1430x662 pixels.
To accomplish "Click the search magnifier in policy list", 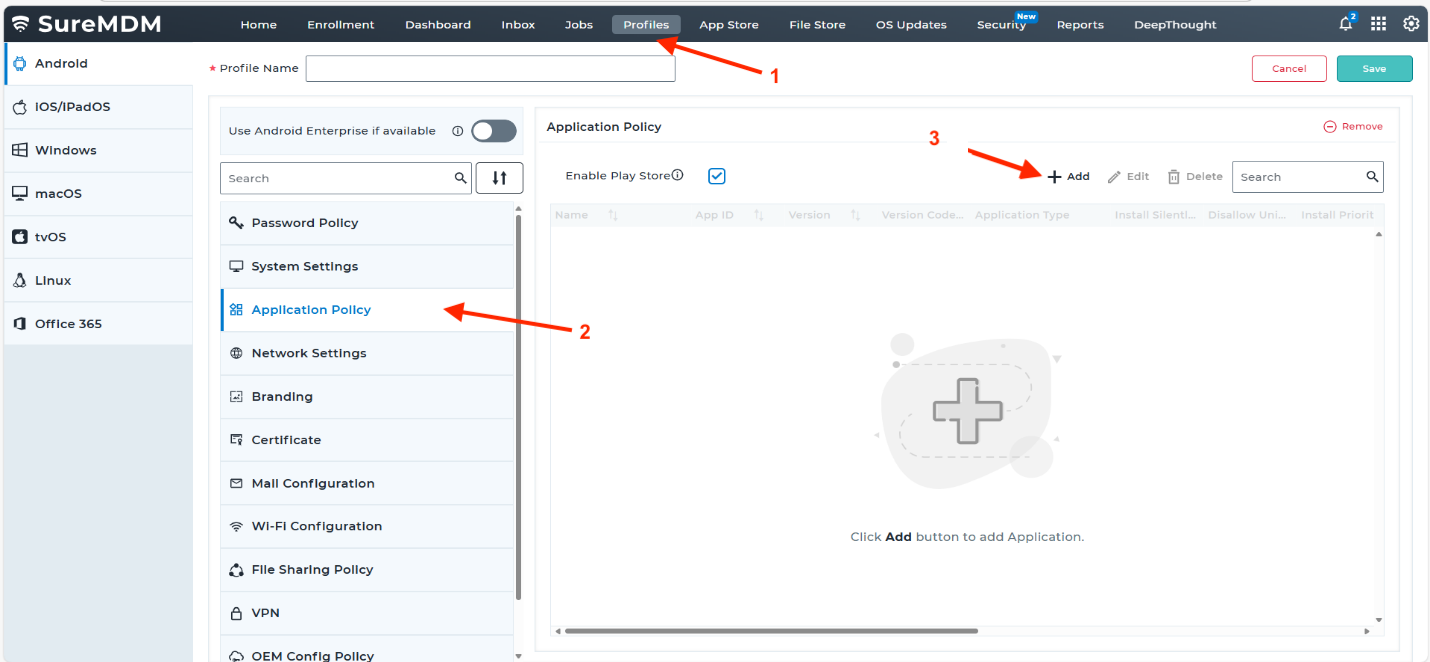I will (x=460, y=178).
